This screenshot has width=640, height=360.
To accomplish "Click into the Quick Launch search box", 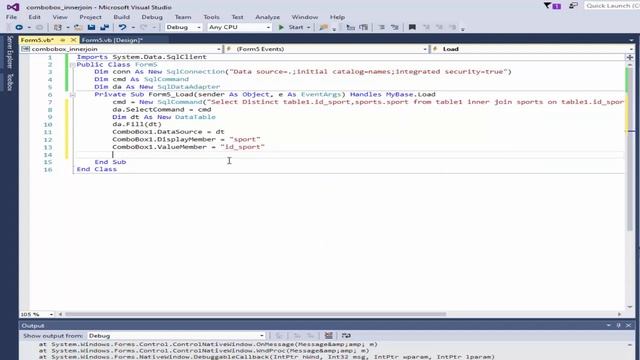I will (612, 6).
